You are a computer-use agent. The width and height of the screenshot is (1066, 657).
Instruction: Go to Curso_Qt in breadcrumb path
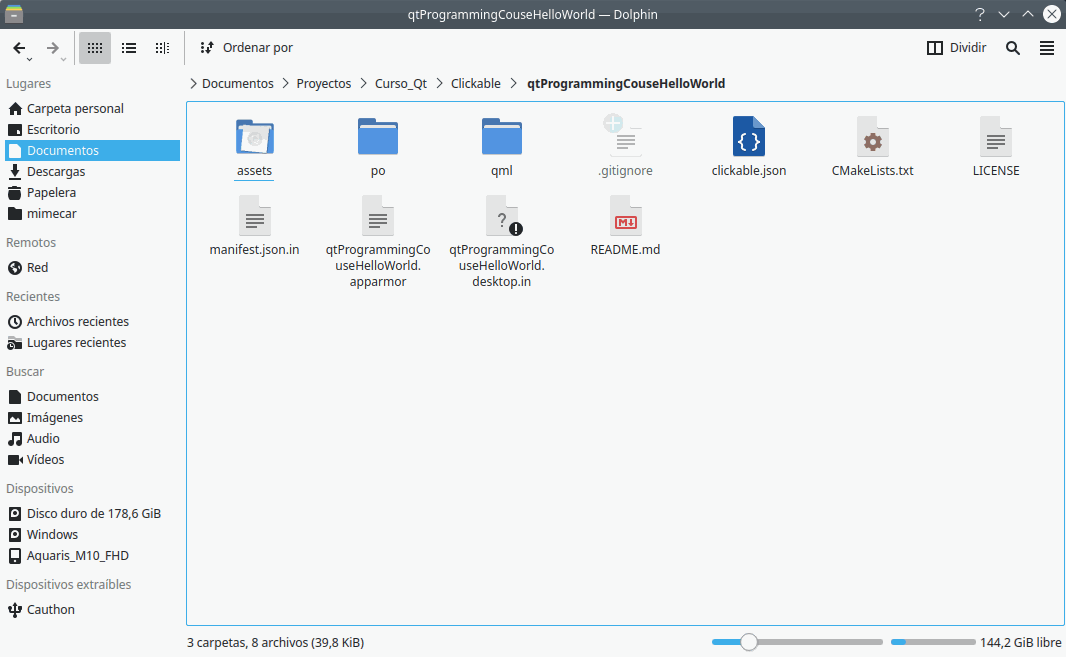(x=400, y=84)
